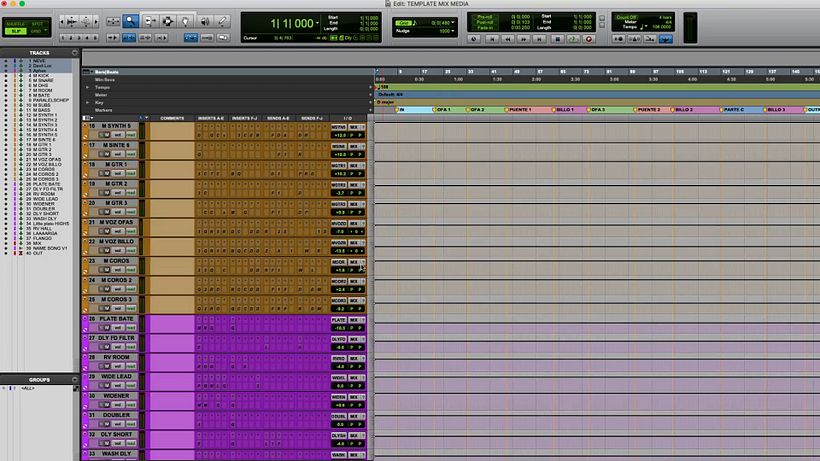Toggle Post-roll in transport display

pos(485,22)
